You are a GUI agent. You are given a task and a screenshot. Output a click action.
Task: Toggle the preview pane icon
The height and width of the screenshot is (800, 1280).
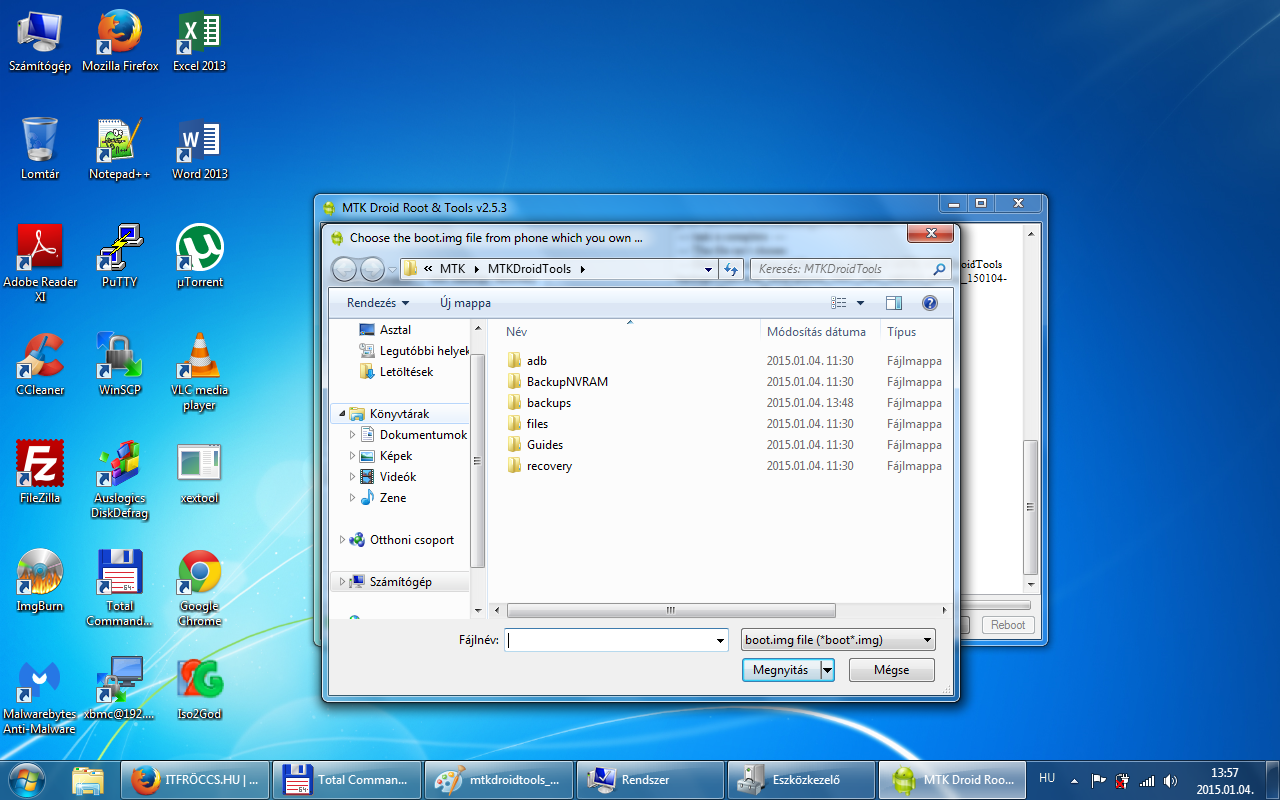tap(893, 303)
